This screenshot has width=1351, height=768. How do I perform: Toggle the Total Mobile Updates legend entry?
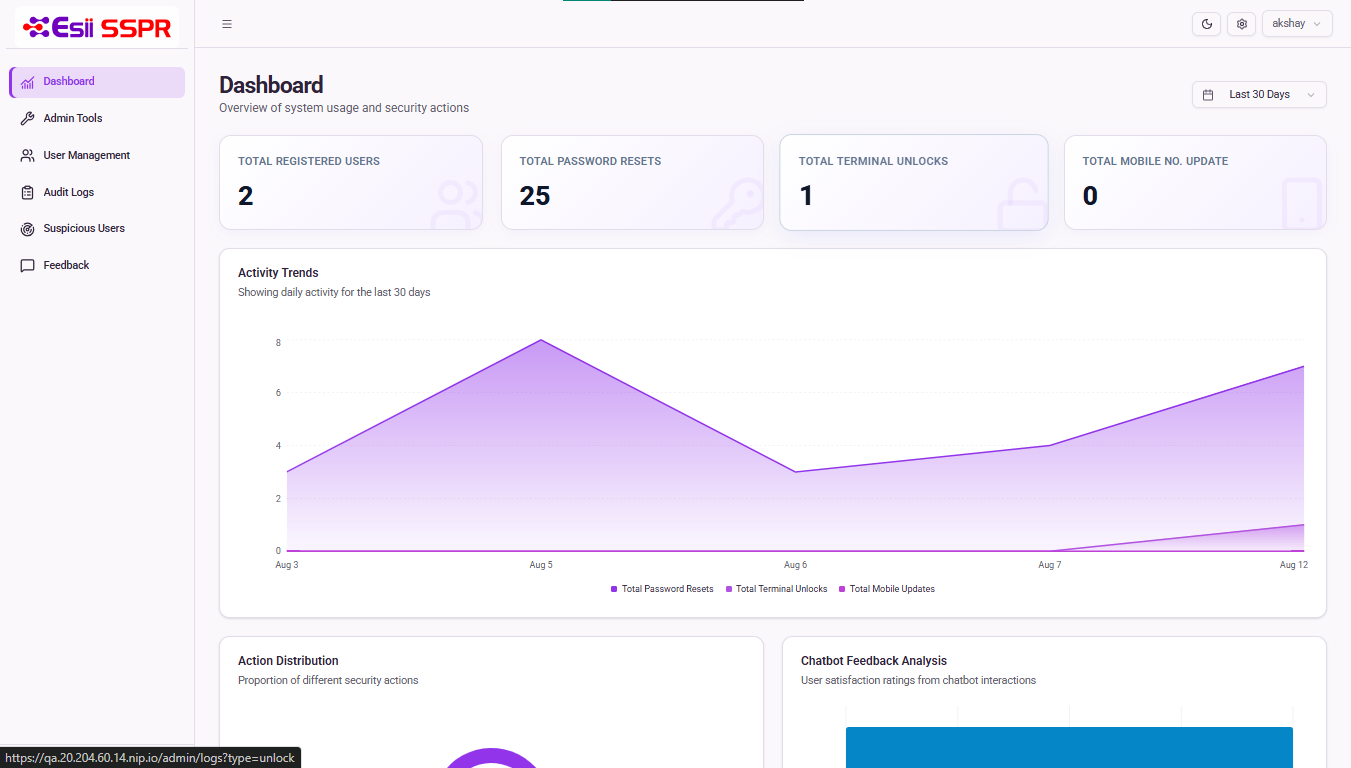click(x=887, y=589)
